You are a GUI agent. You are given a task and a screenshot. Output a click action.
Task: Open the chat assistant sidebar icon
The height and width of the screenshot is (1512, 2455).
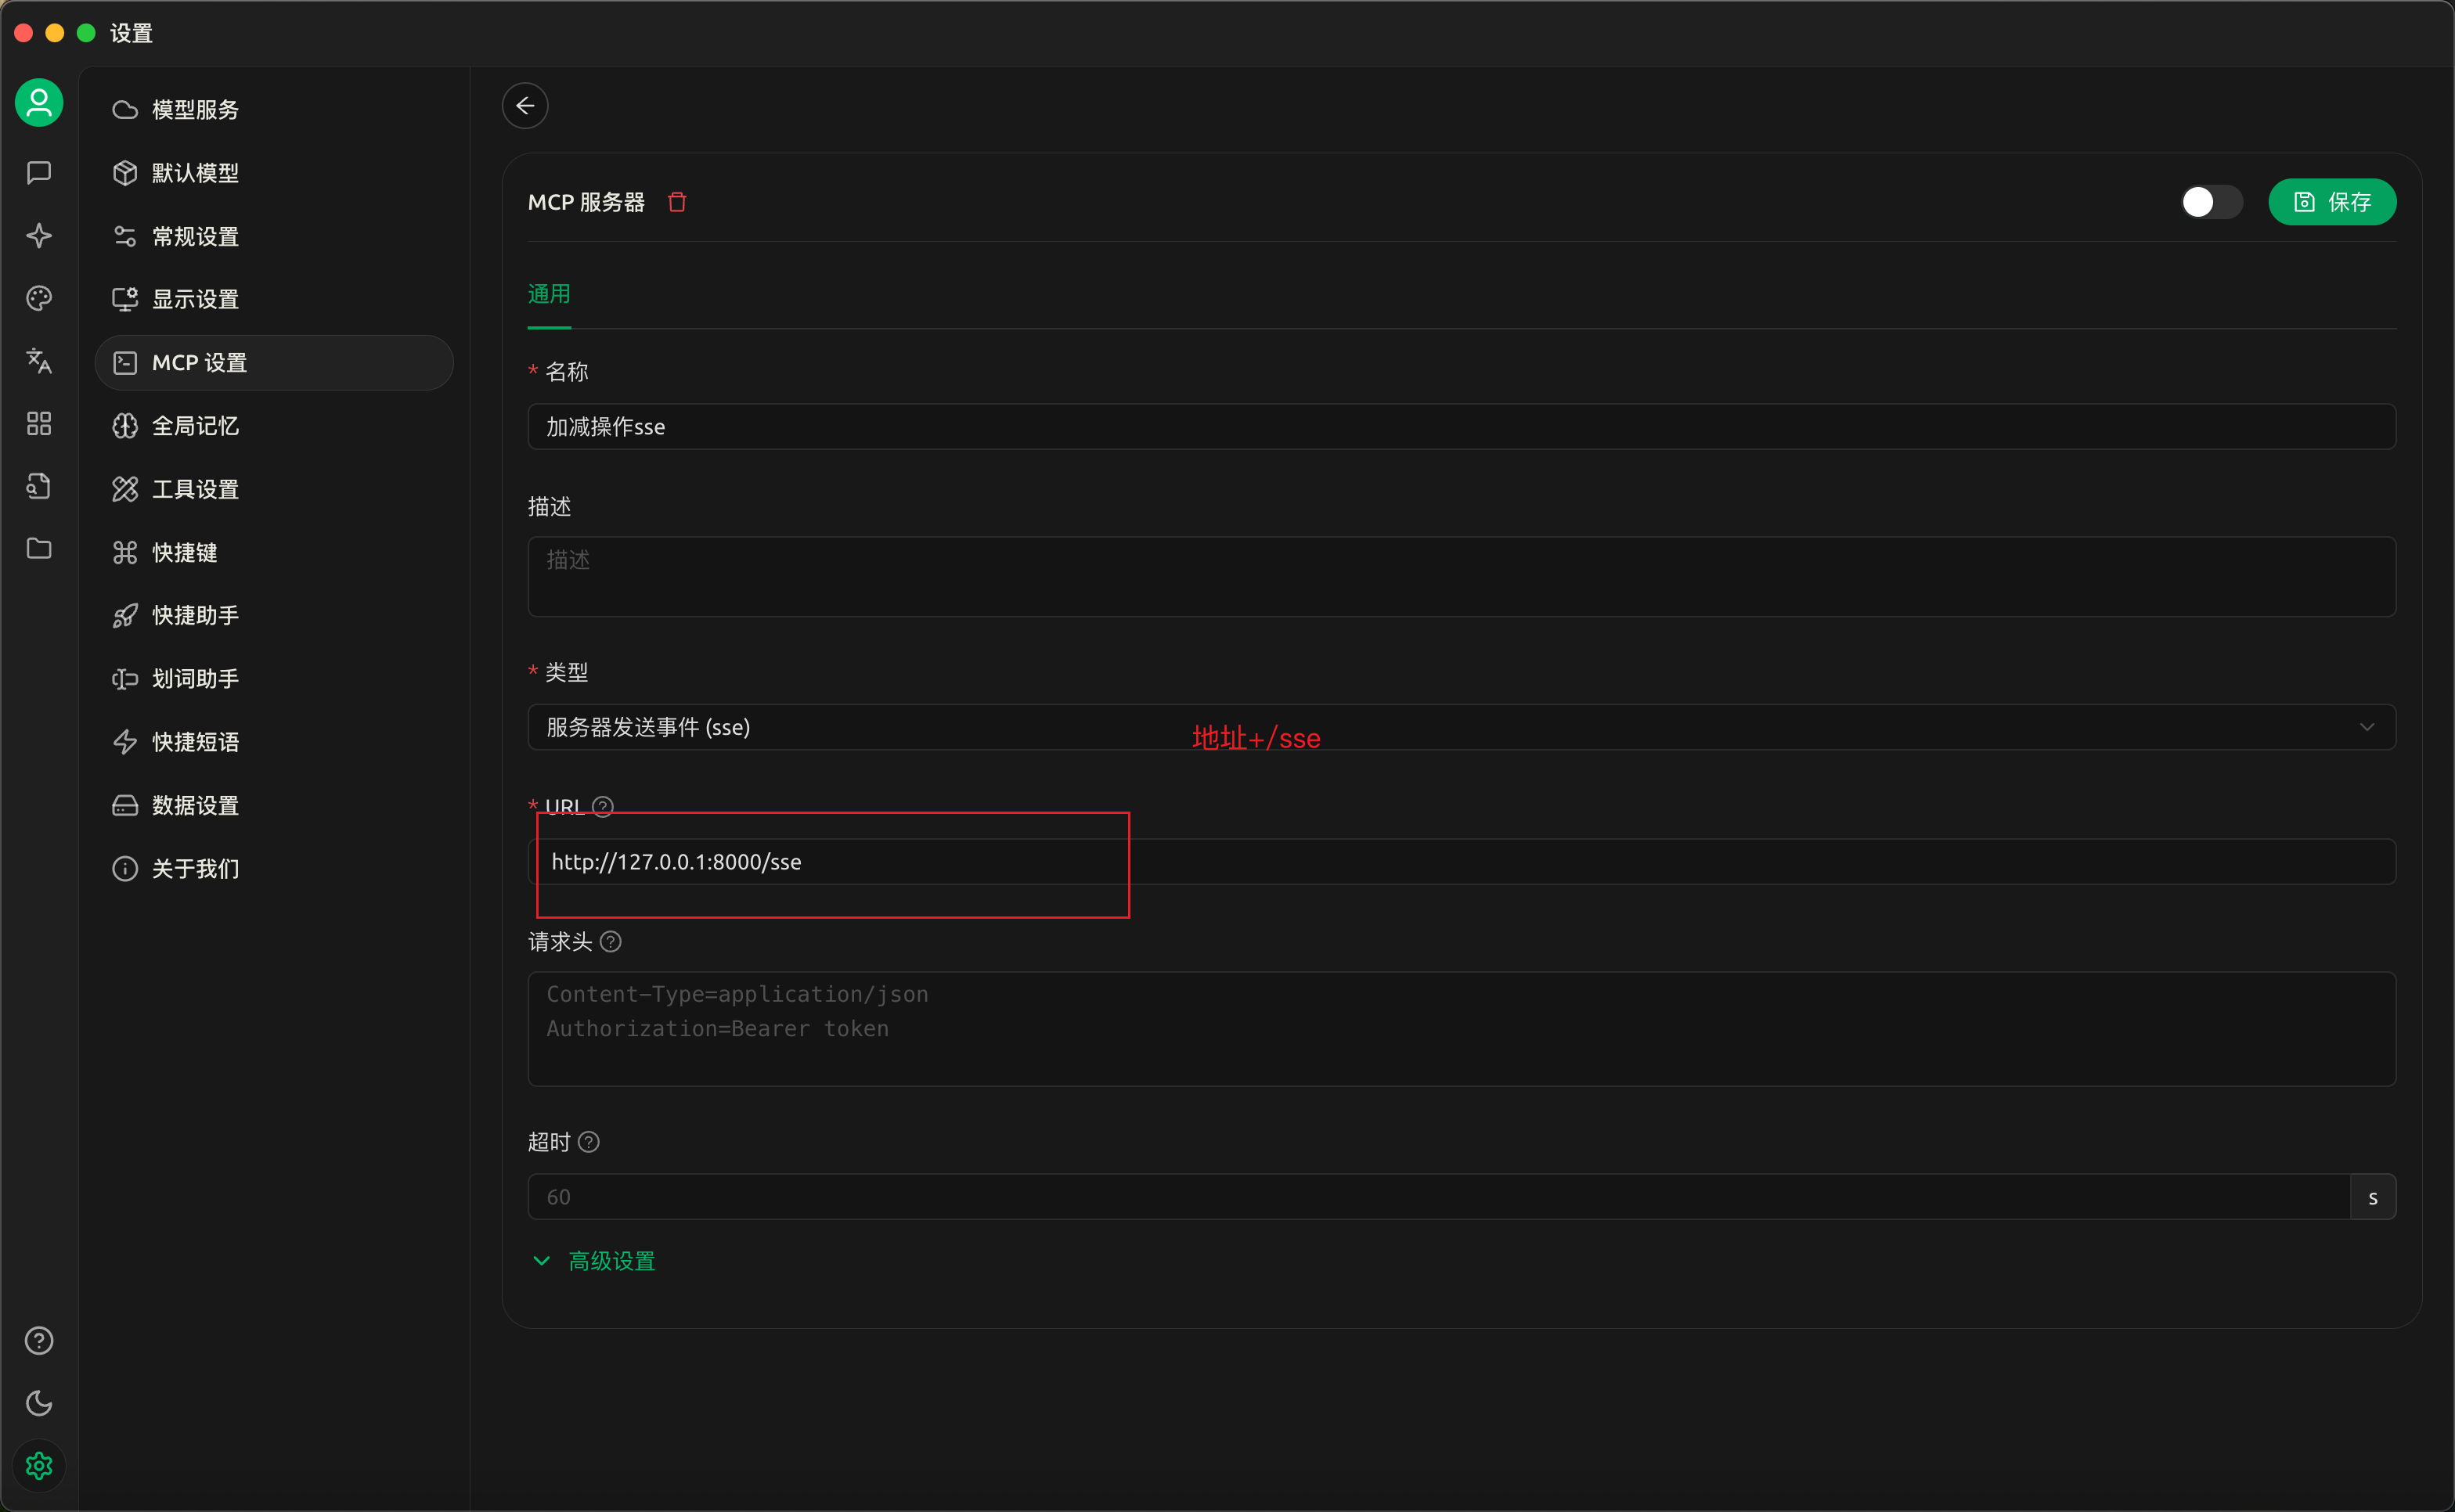(x=39, y=173)
